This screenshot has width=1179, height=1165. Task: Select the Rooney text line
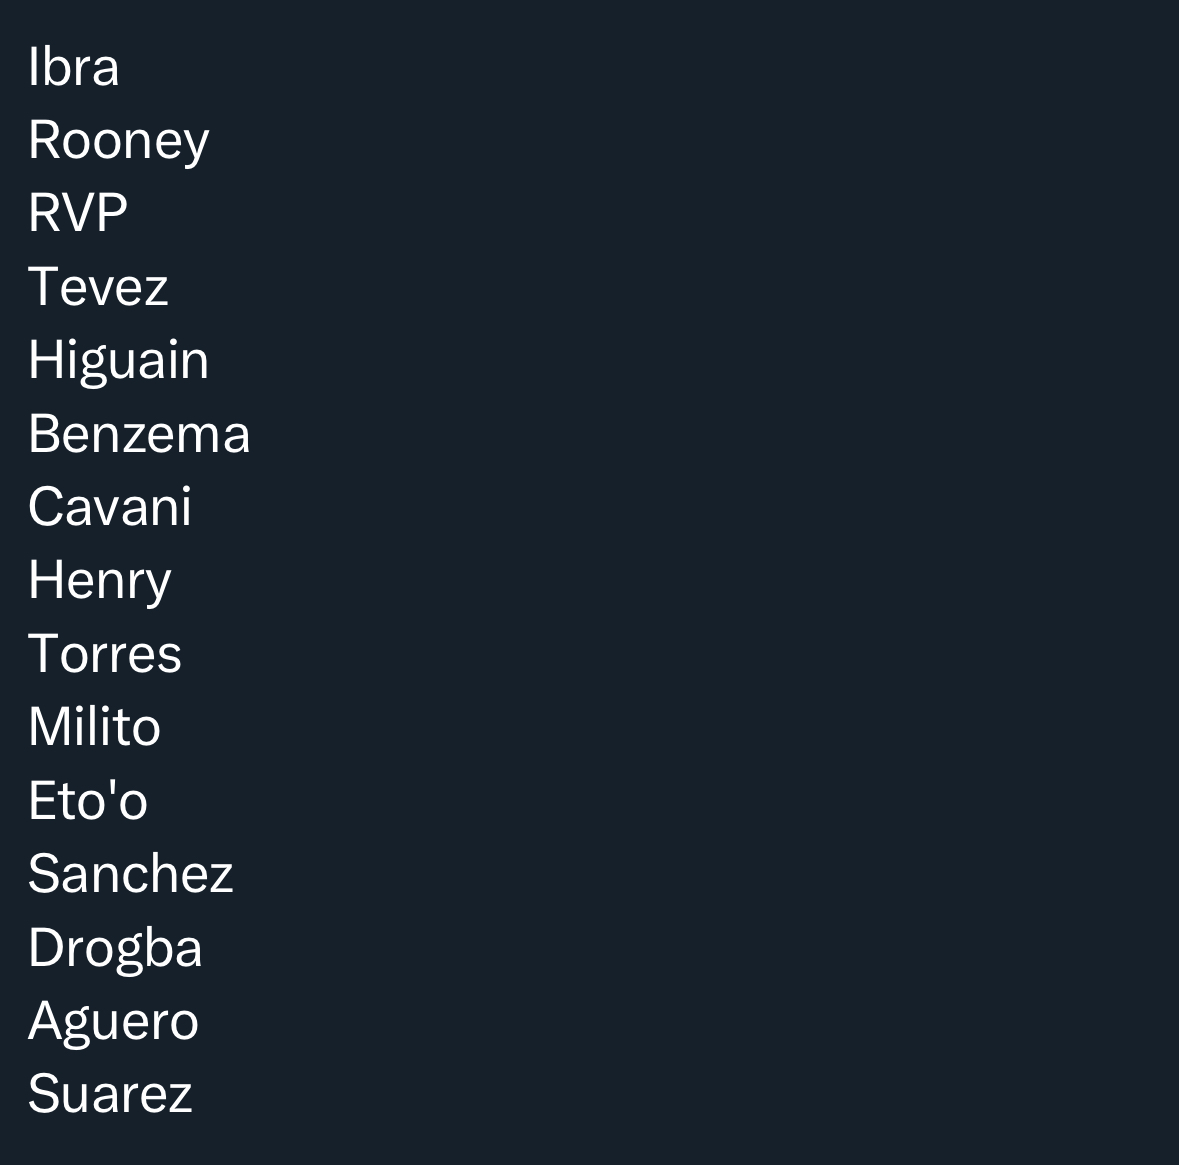pyautogui.click(x=119, y=142)
